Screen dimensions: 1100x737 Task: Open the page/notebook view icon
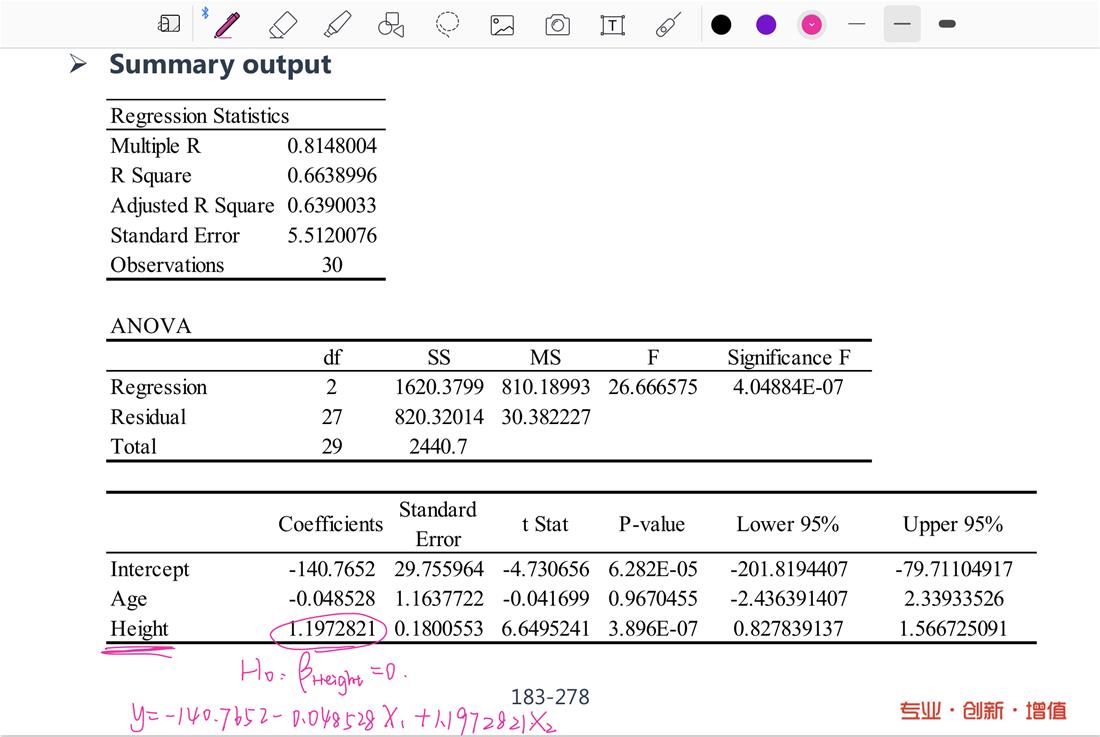(x=170, y=24)
